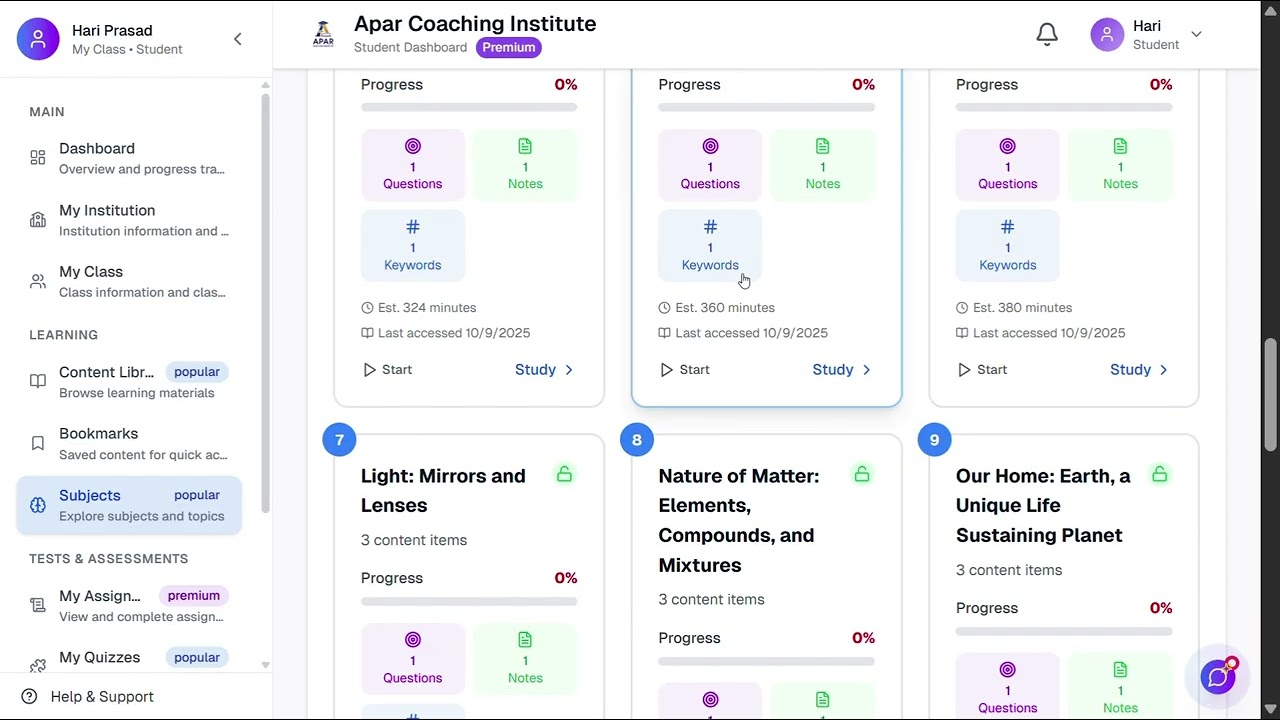Click lock icon on Our Home: Earth card
This screenshot has width=1280, height=720.
coord(1159,474)
